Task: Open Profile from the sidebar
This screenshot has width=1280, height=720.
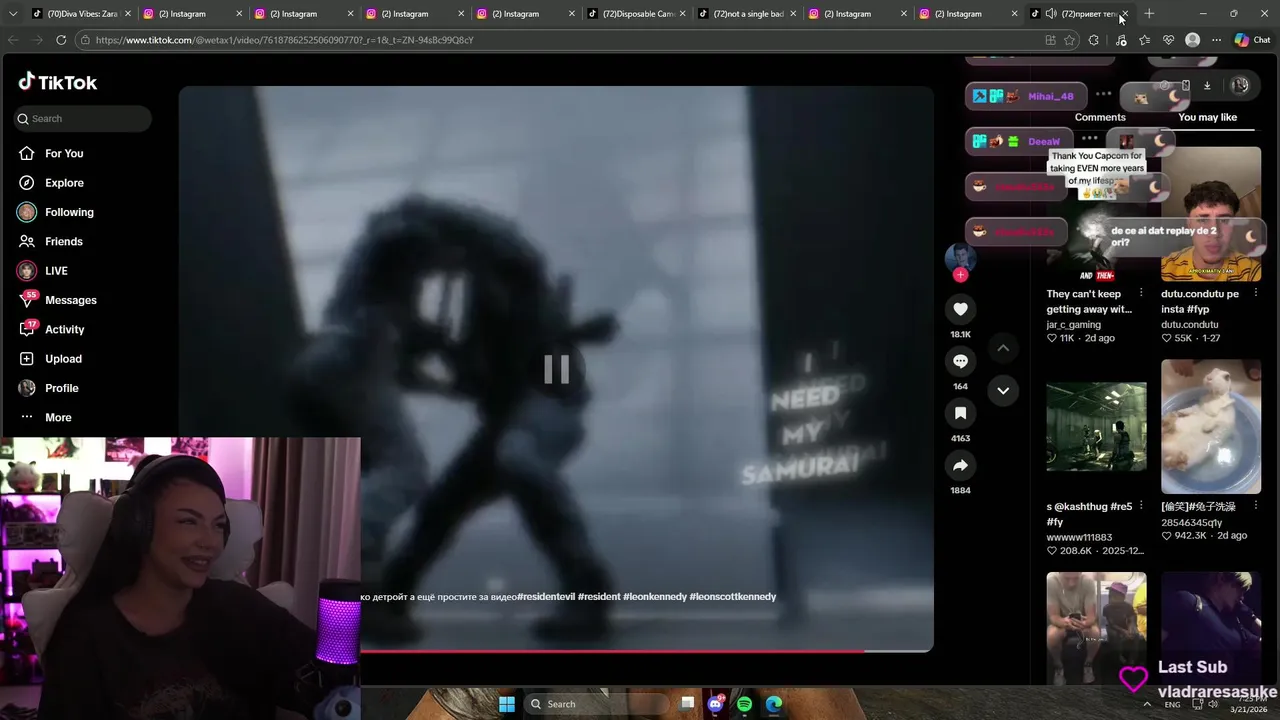Action: [61, 388]
